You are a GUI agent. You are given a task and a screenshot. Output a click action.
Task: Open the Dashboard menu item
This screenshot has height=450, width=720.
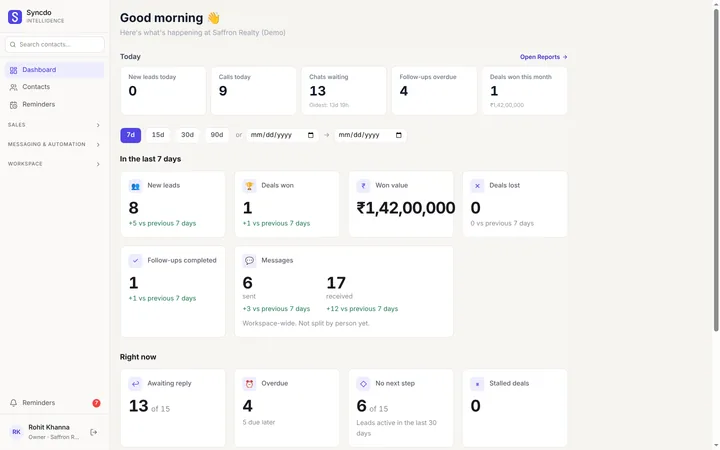(54, 70)
